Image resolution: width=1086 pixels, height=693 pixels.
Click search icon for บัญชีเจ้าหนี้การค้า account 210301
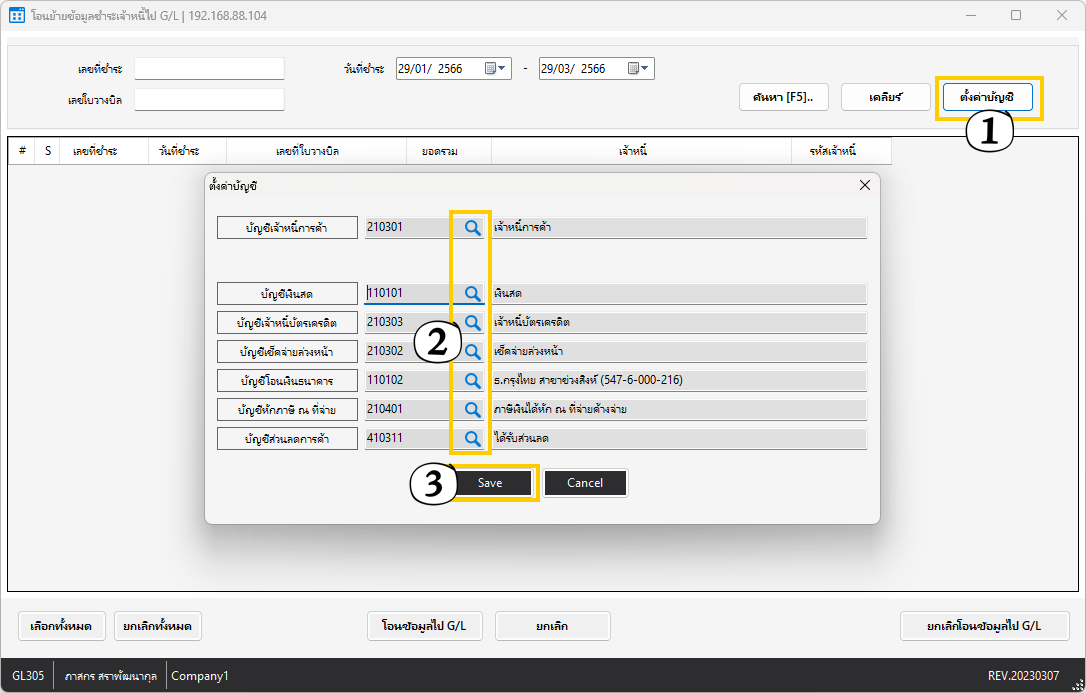tap(472, 228)
